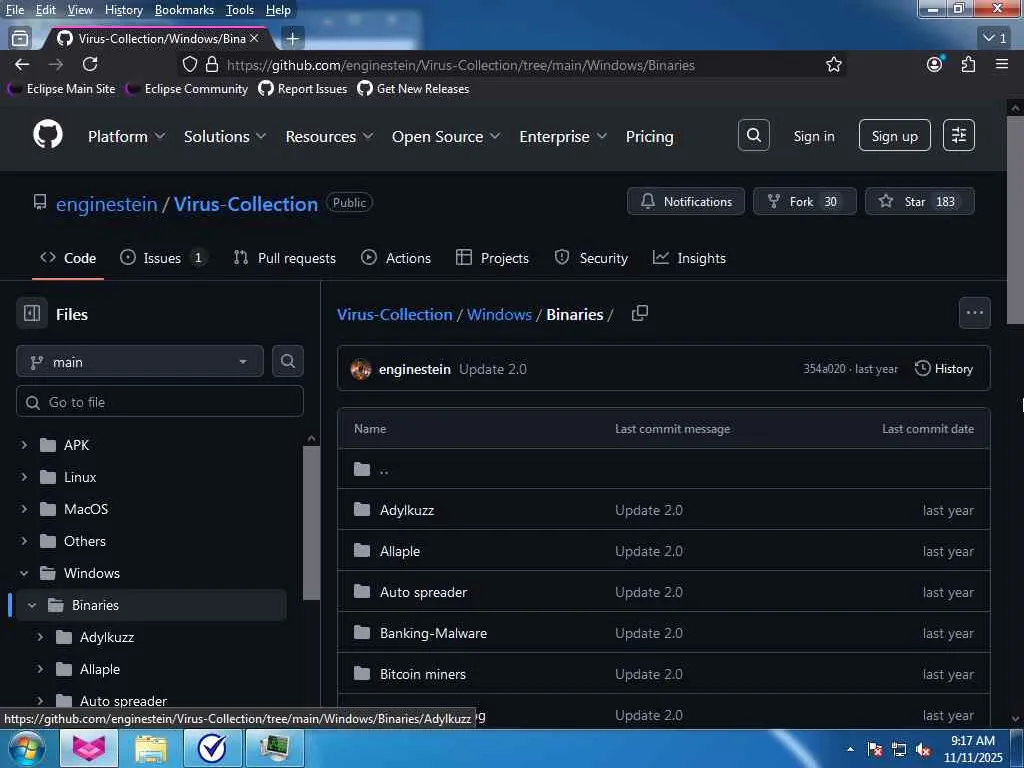The height and width of the screenshot is (768, 1024).
Task: Open the History menu in menu bar
Action: pos(123,10)
